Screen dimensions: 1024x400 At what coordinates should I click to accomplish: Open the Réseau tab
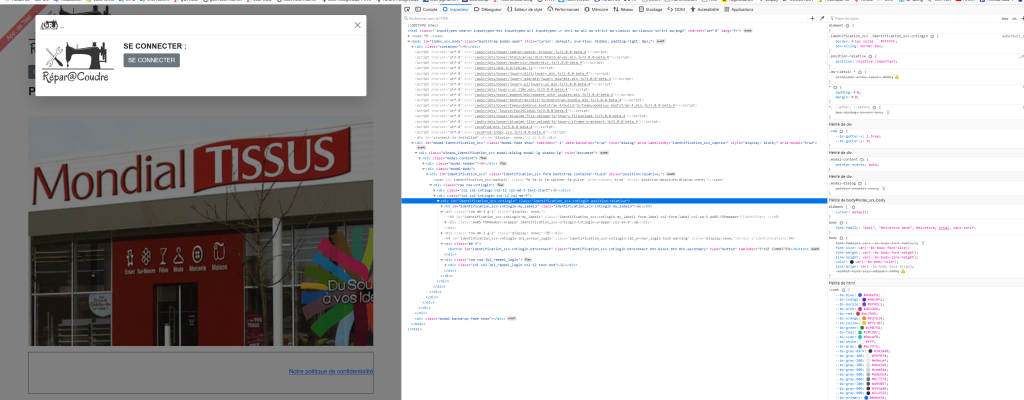tap(623, 10)
